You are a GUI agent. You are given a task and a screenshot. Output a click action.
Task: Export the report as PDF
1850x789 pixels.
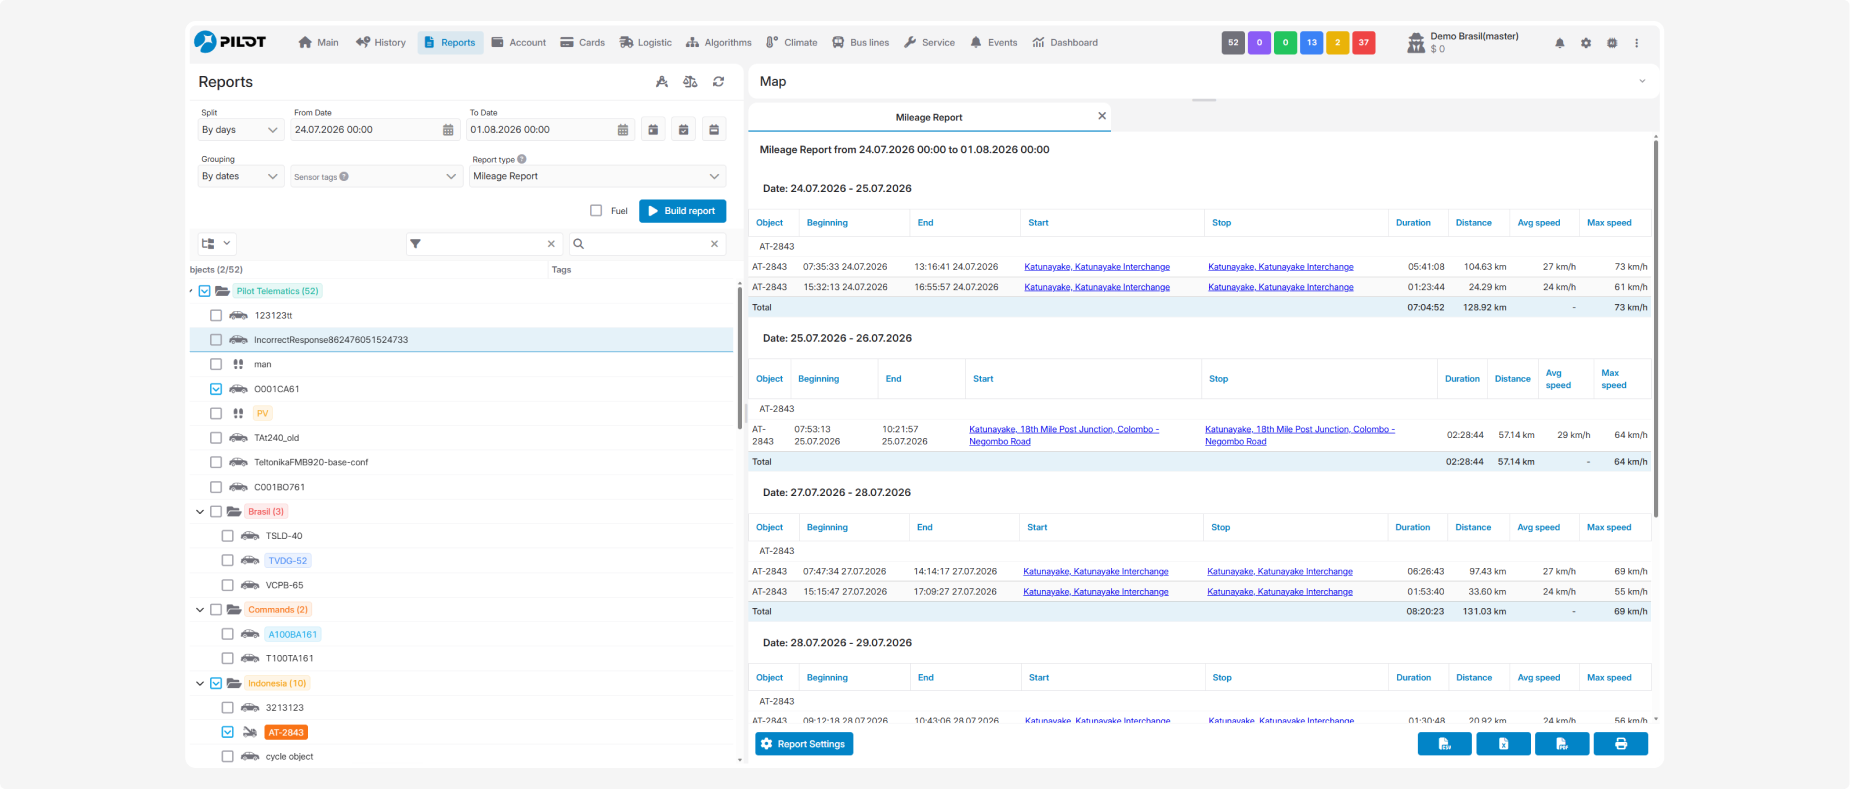(x=1562, y=744)
